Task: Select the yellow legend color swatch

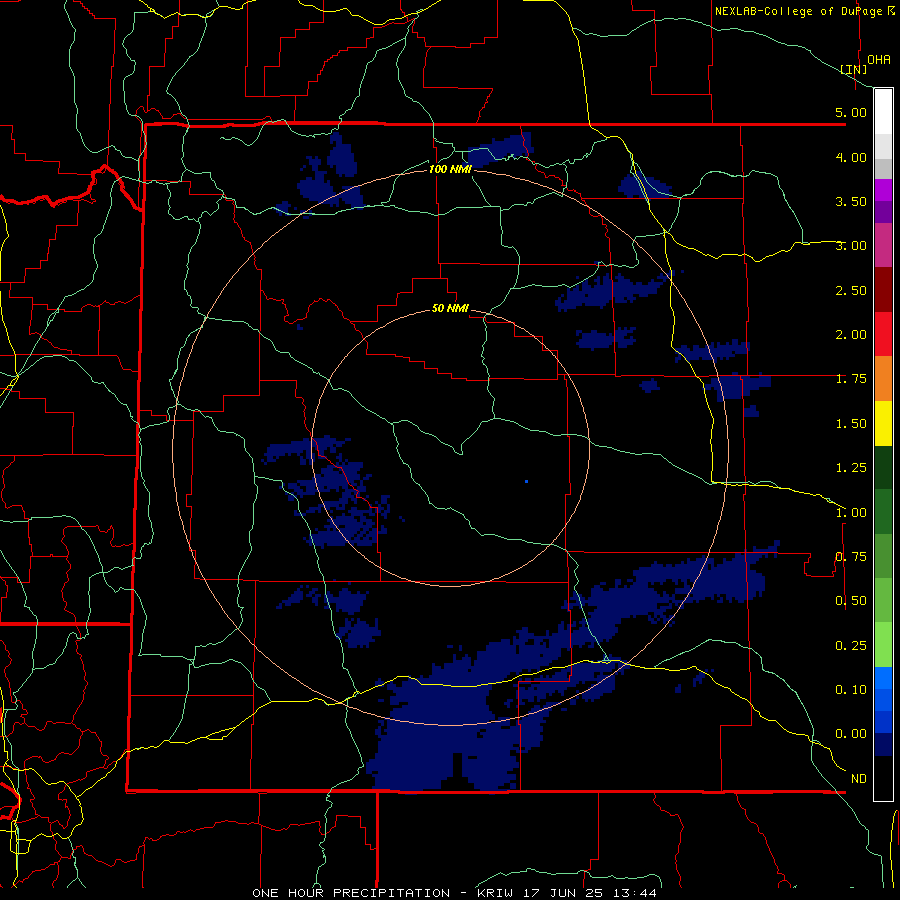Action: 883,423
